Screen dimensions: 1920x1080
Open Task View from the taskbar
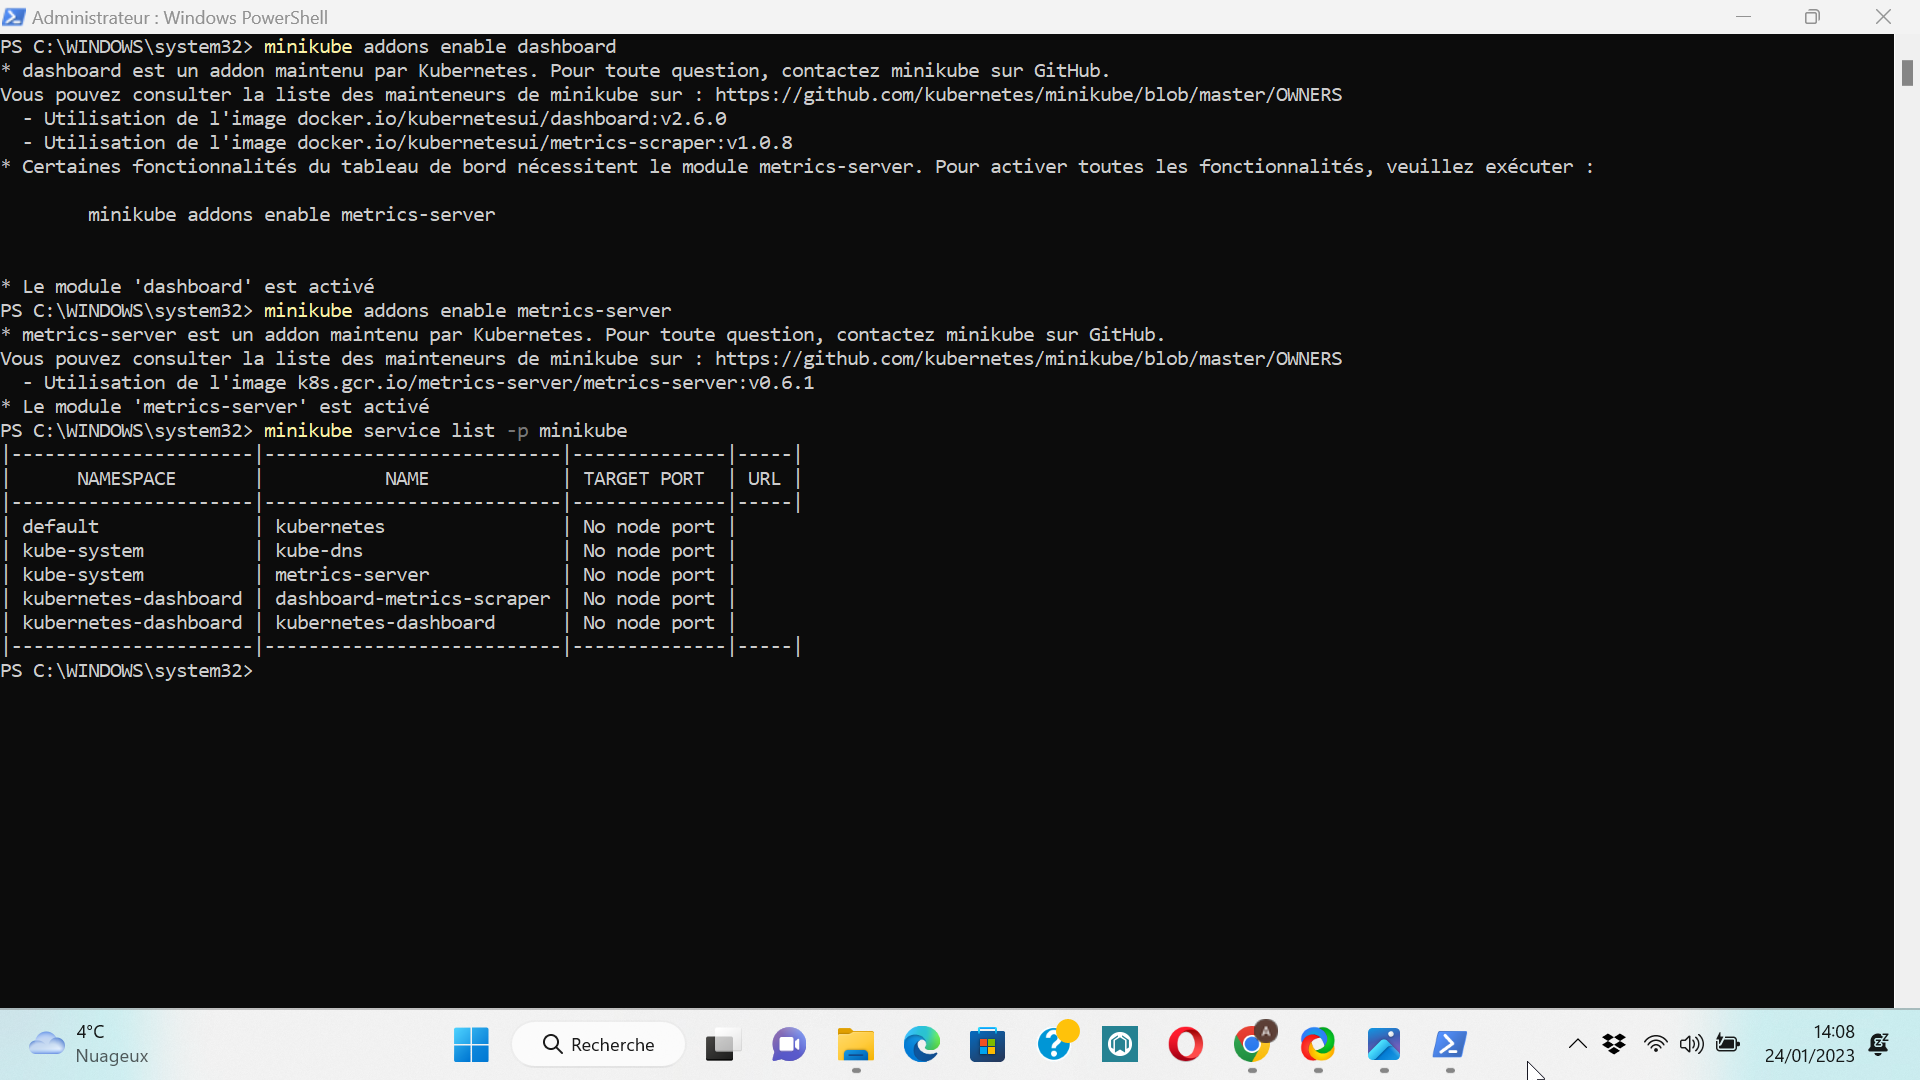click(x=722, y=1045)
